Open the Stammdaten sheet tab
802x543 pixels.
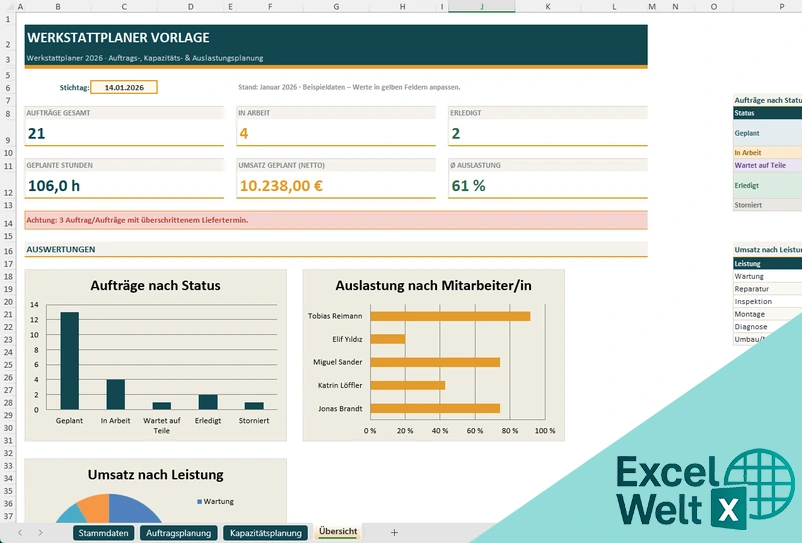[x=103, y=533]
